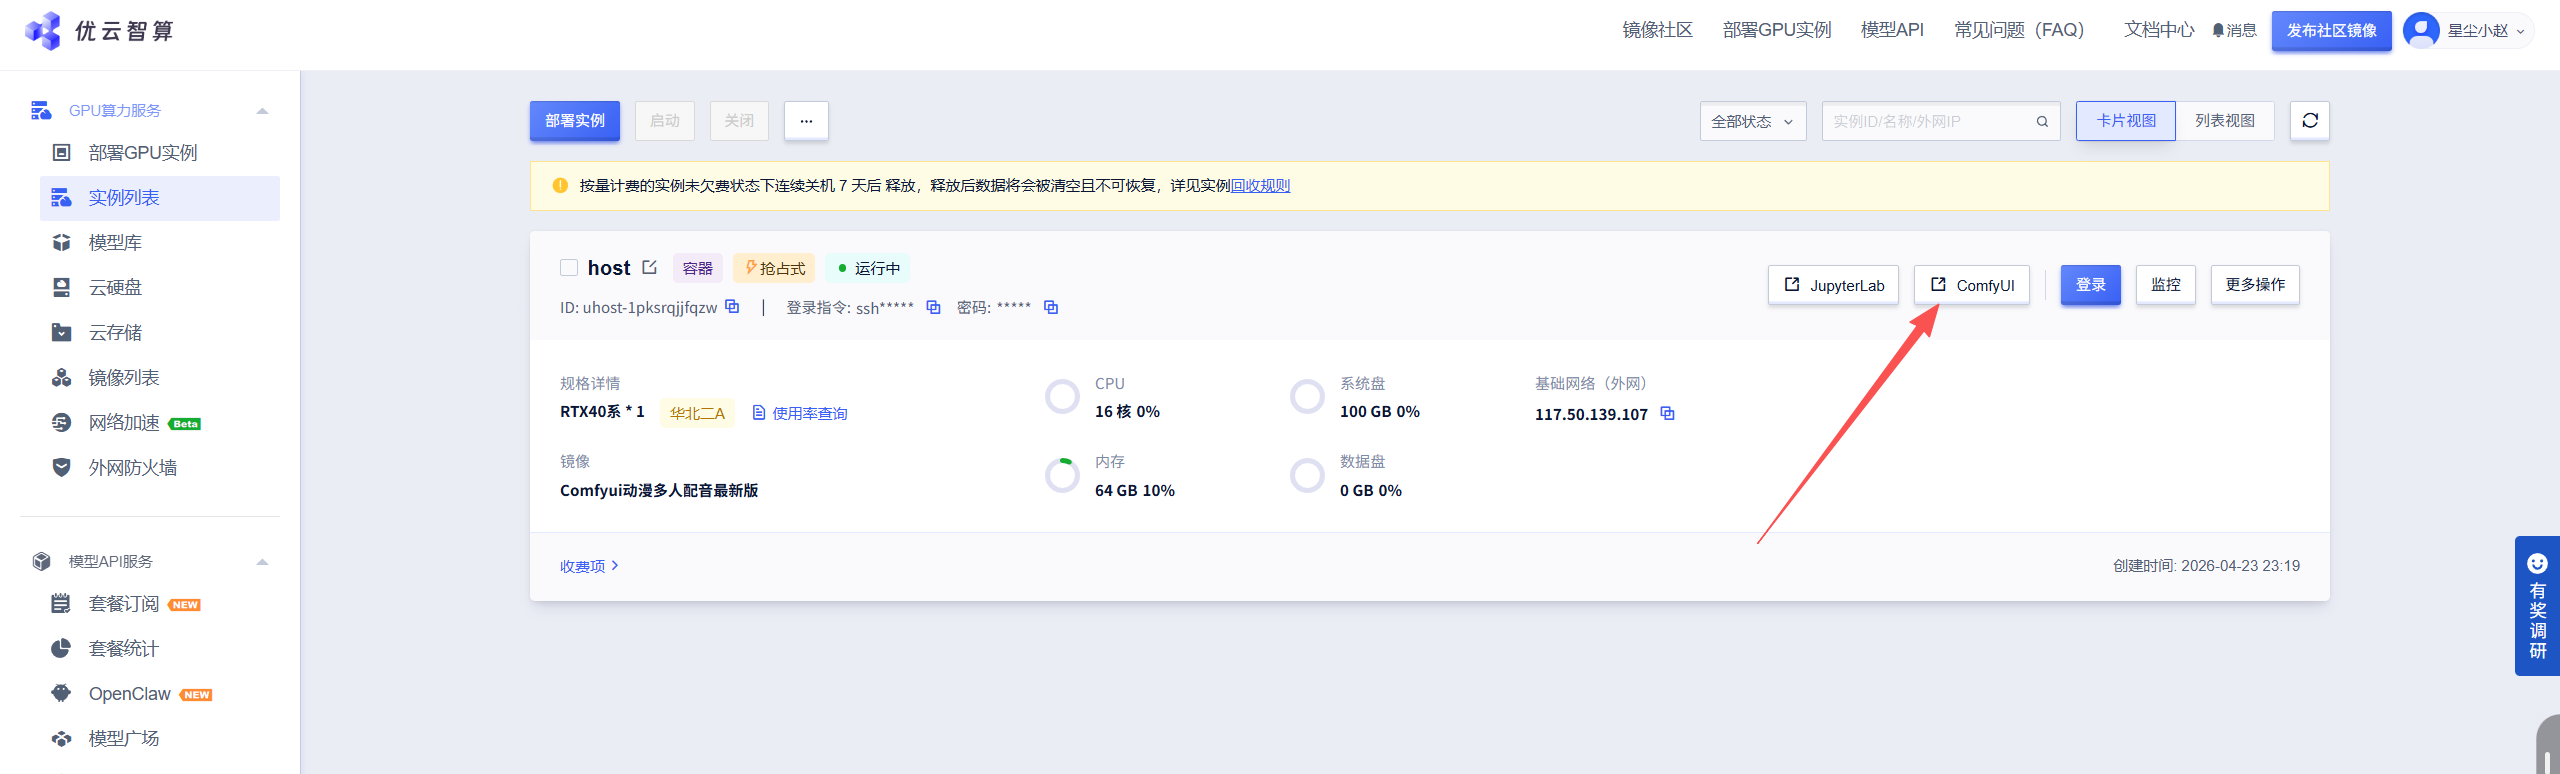Copy the external IP address 117.50.139.107
Screen dimensions: 2560x774
point(1667,413)
